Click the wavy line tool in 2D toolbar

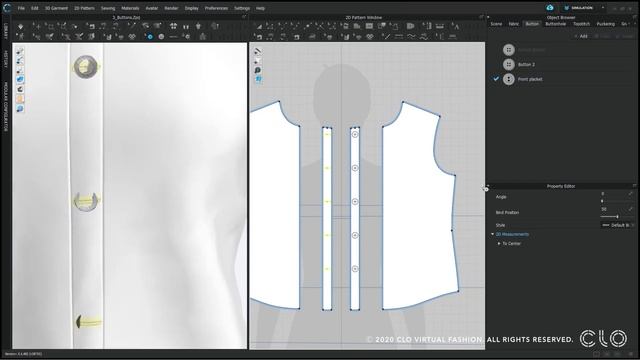point(411,37)
